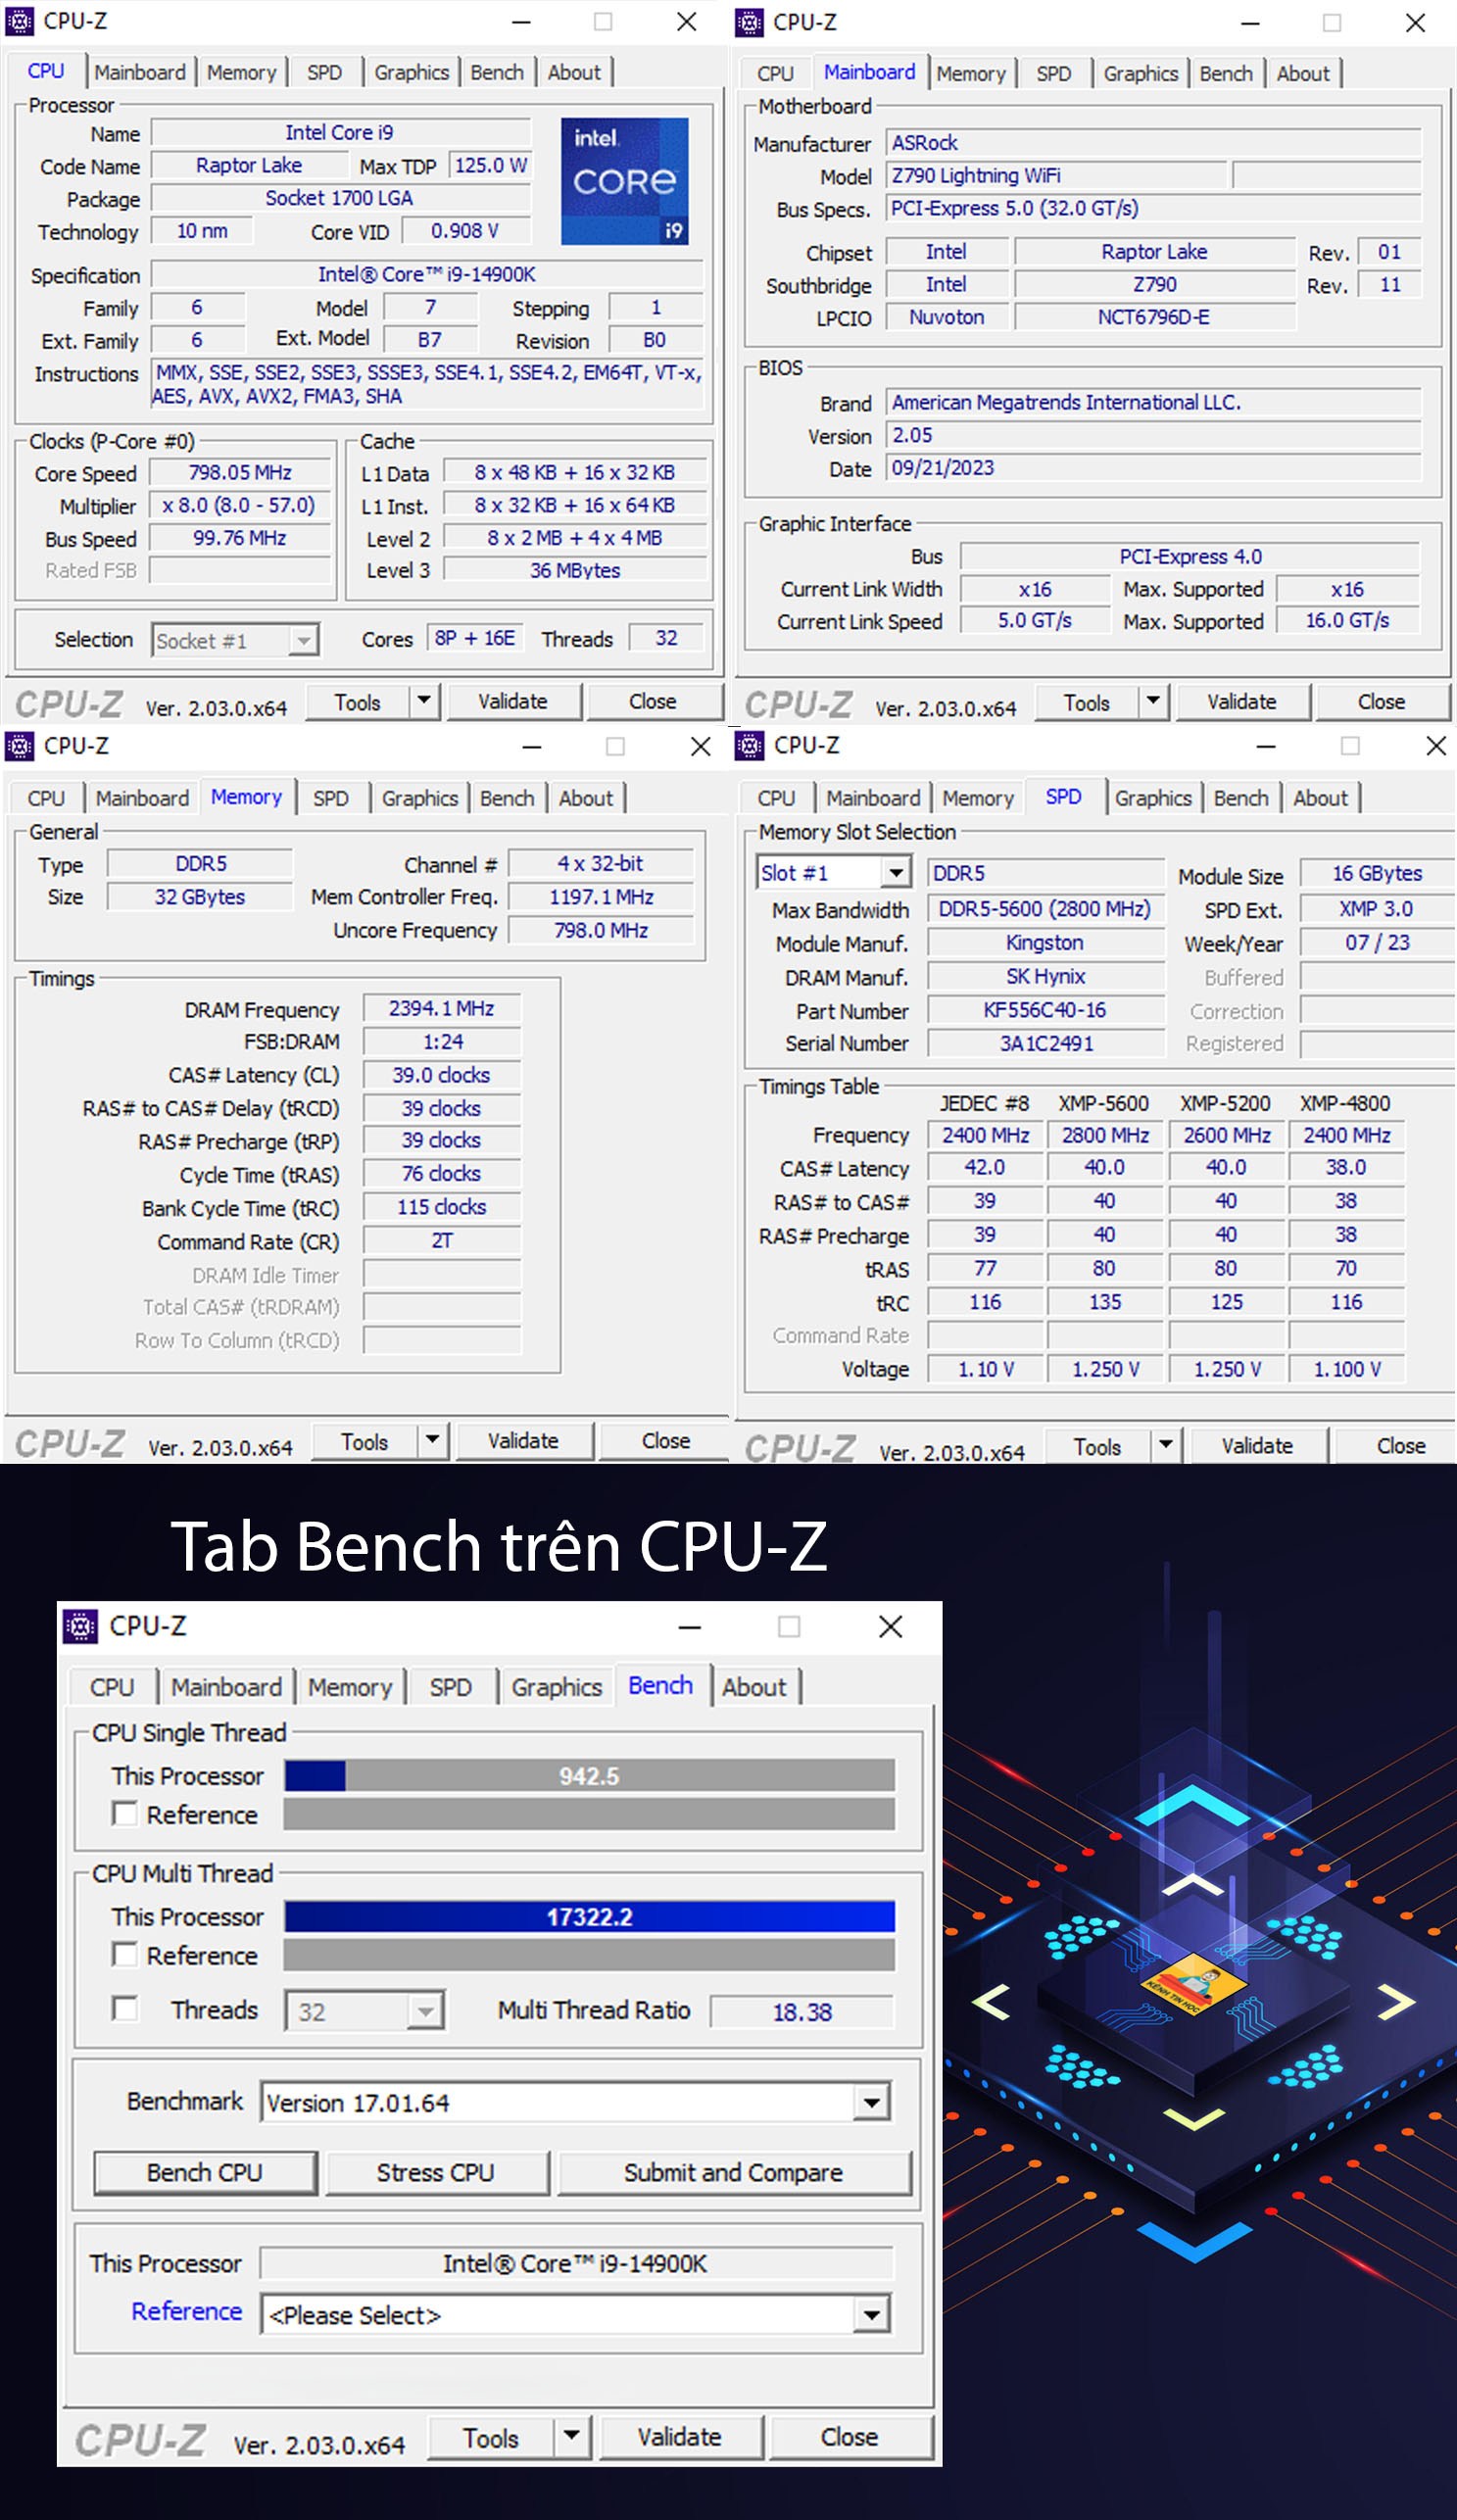Viewport: 1457px width, 2520px height.
Task: Switch to Bench tab in the SPD window
Action: (x=1241, y=798)
